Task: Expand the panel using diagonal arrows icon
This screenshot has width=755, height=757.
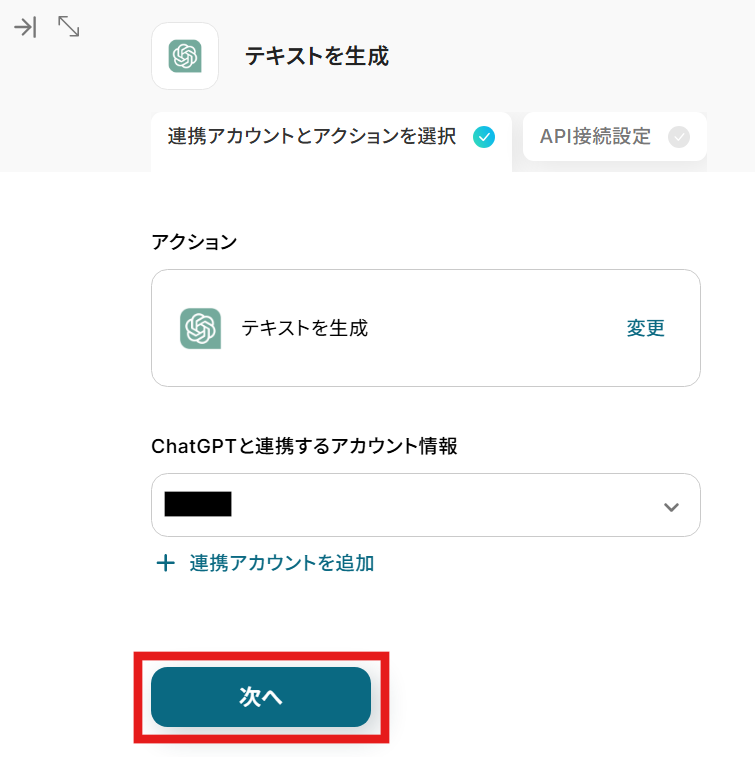Action: (68, 27)
